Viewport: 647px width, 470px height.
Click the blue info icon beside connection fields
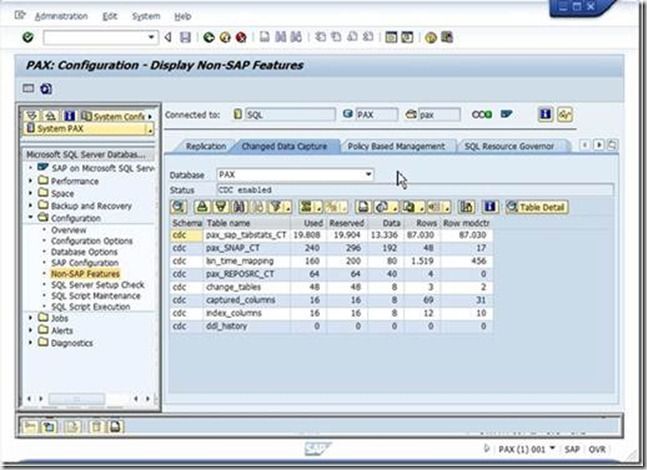[545, 114]
